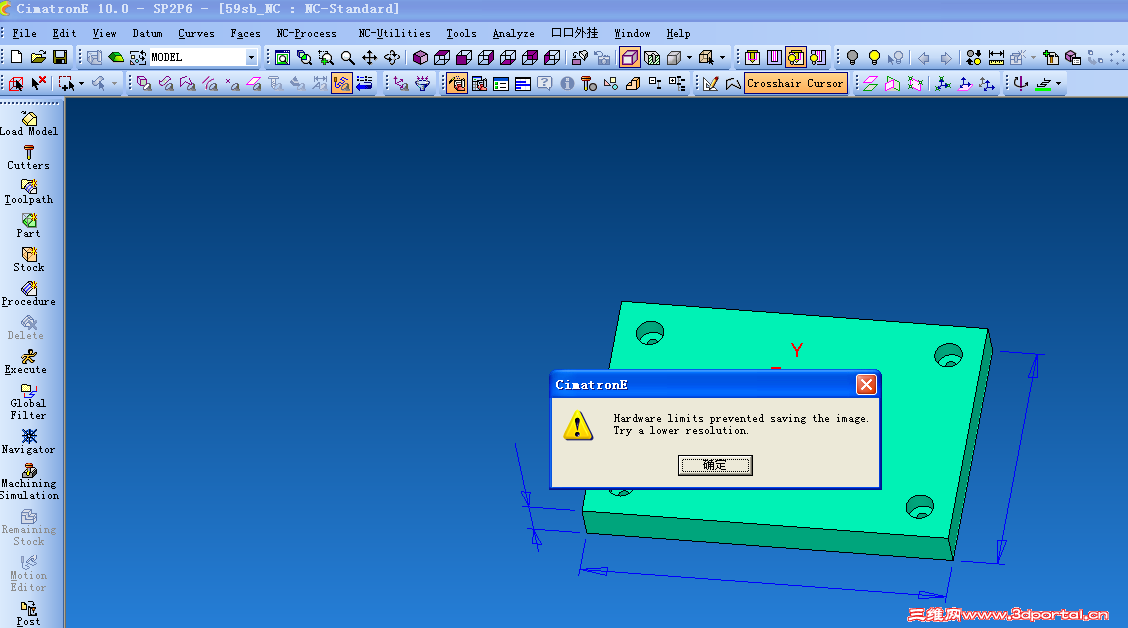
Task: Toggle the first cutter display icon
Action: (x=752, y=58)
